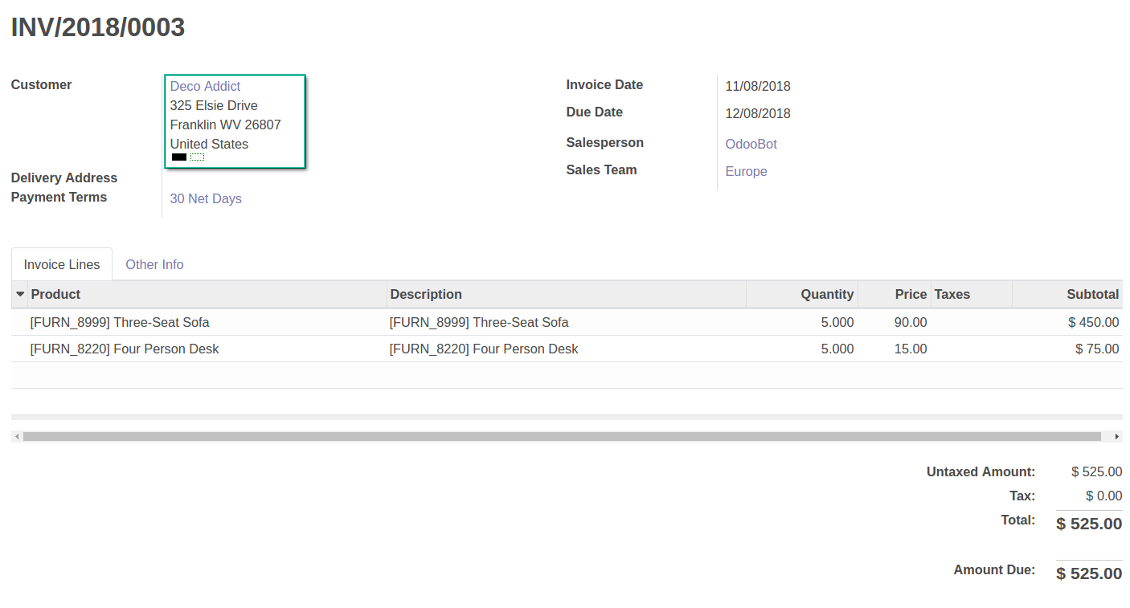Click the Total value $ 525.00
Image resolution: width=1130 pixels, height=608 pixels.
[1089, 524]
